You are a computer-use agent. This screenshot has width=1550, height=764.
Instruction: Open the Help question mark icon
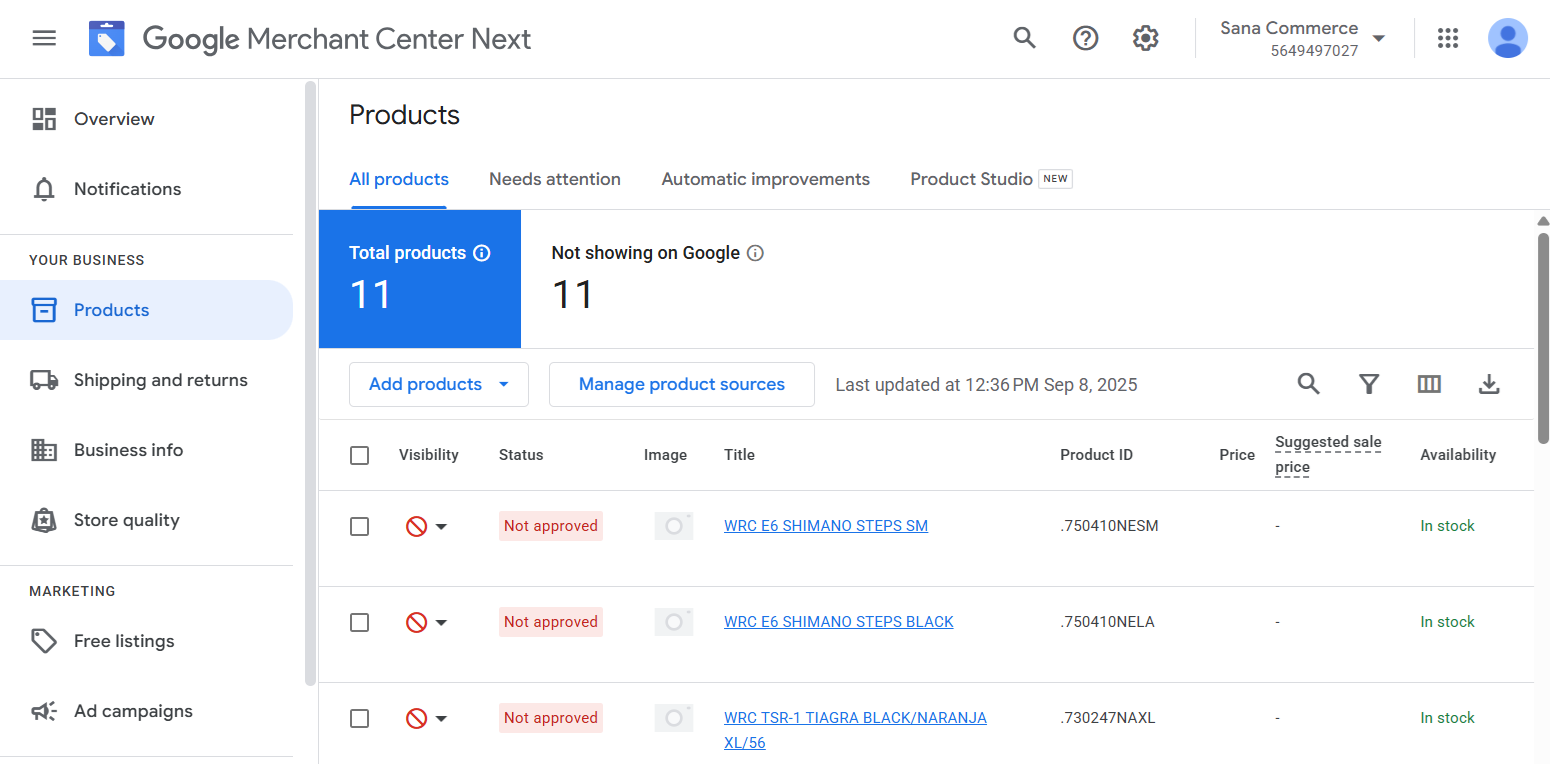[1085, 38]
